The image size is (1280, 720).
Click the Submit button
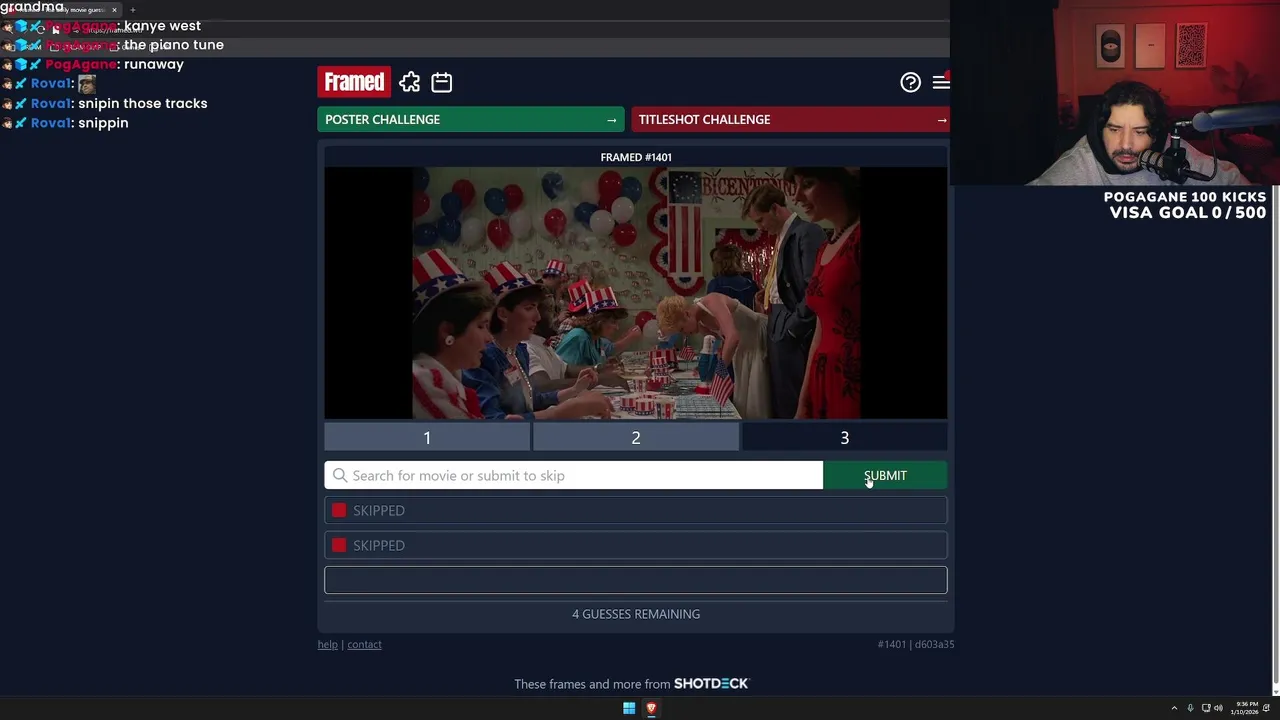885,476
